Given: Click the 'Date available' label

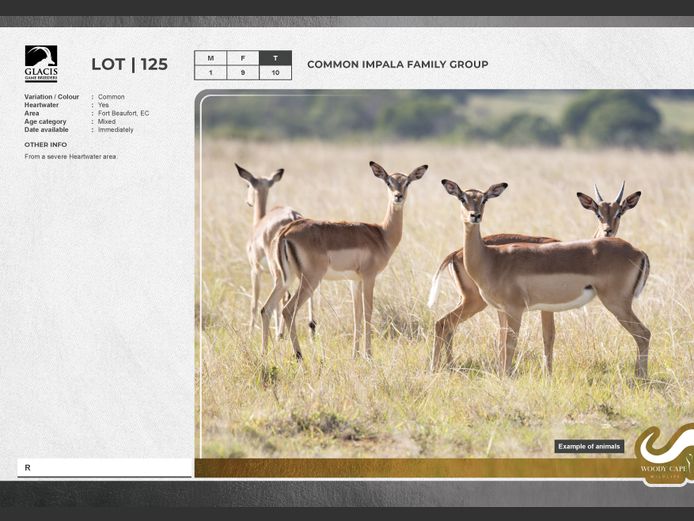Looking at the screenshot, I should point(46,130).
